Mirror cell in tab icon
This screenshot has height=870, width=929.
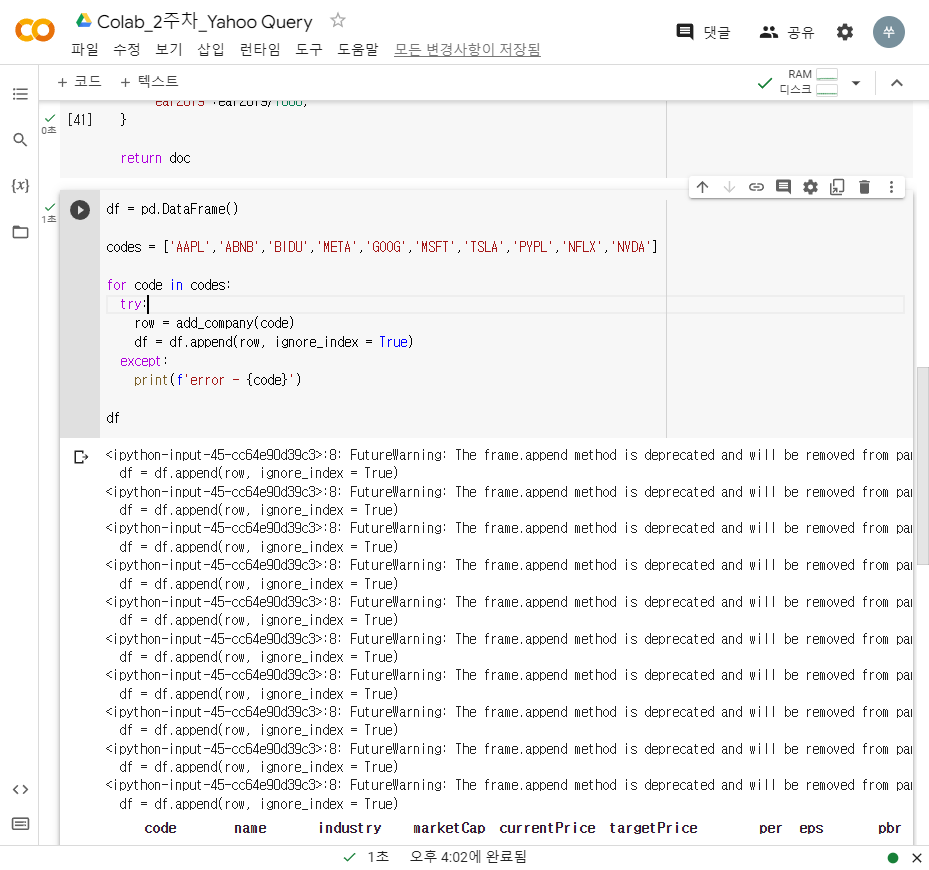[x=837, y=187]
